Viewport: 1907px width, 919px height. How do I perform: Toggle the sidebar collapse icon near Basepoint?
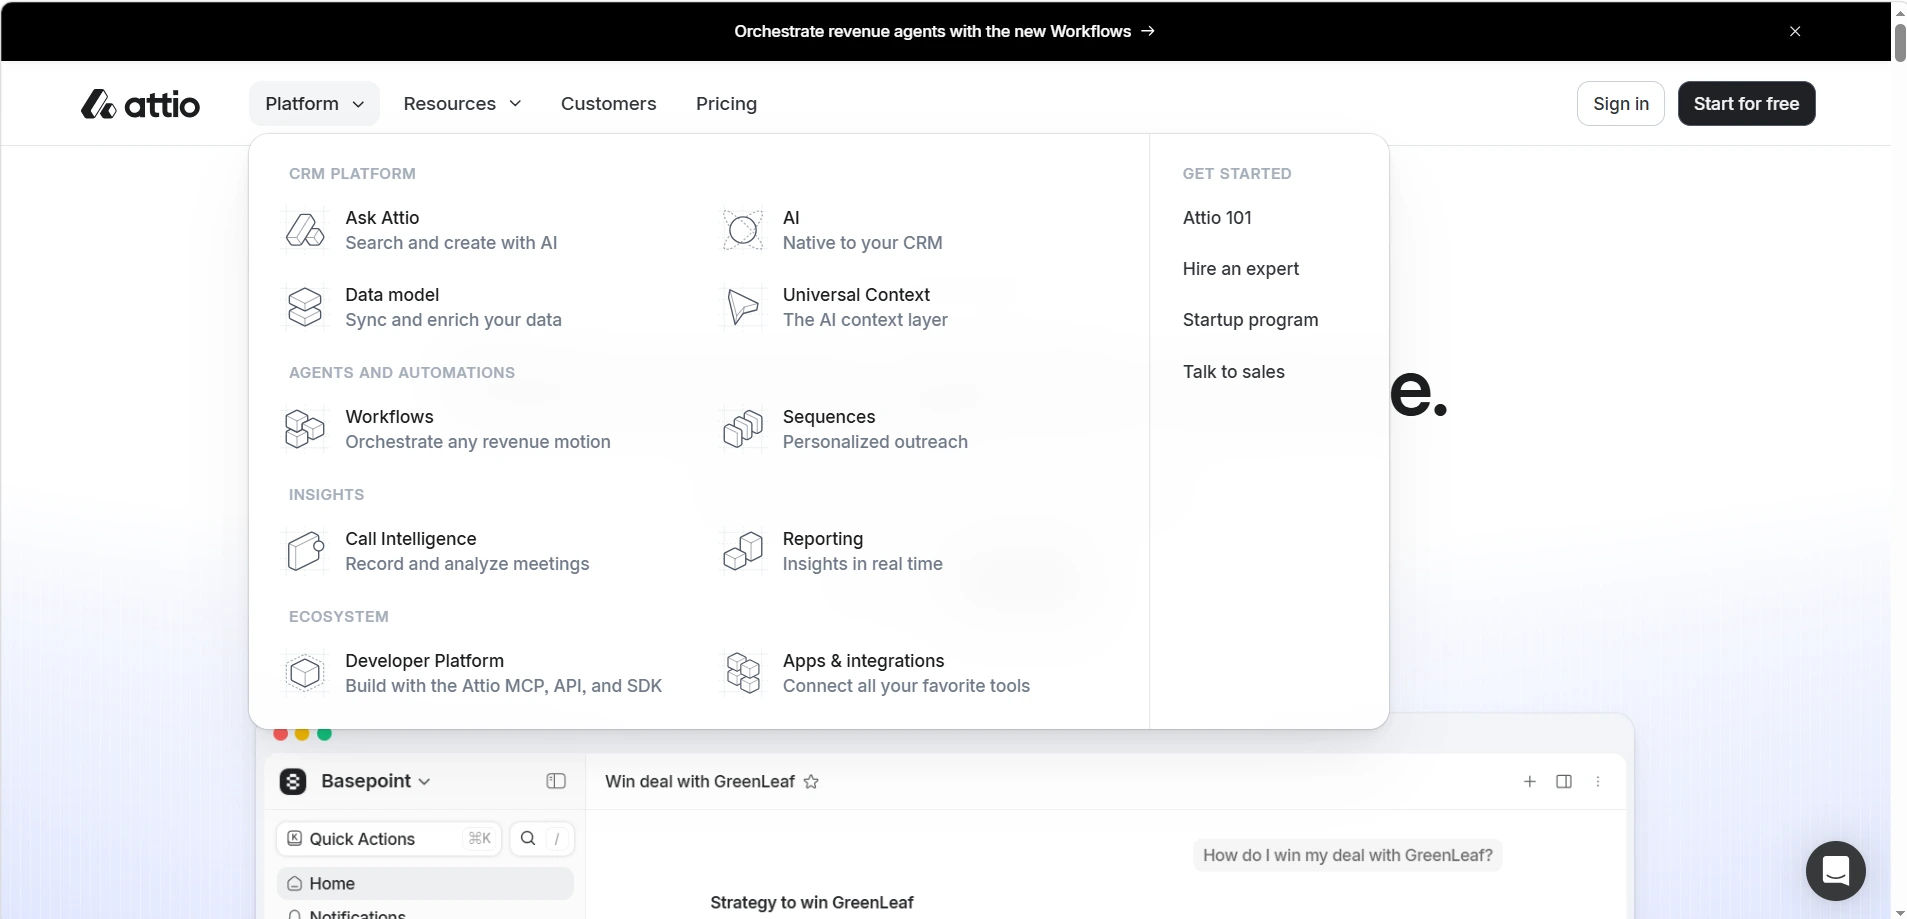(x=556, y=781)
